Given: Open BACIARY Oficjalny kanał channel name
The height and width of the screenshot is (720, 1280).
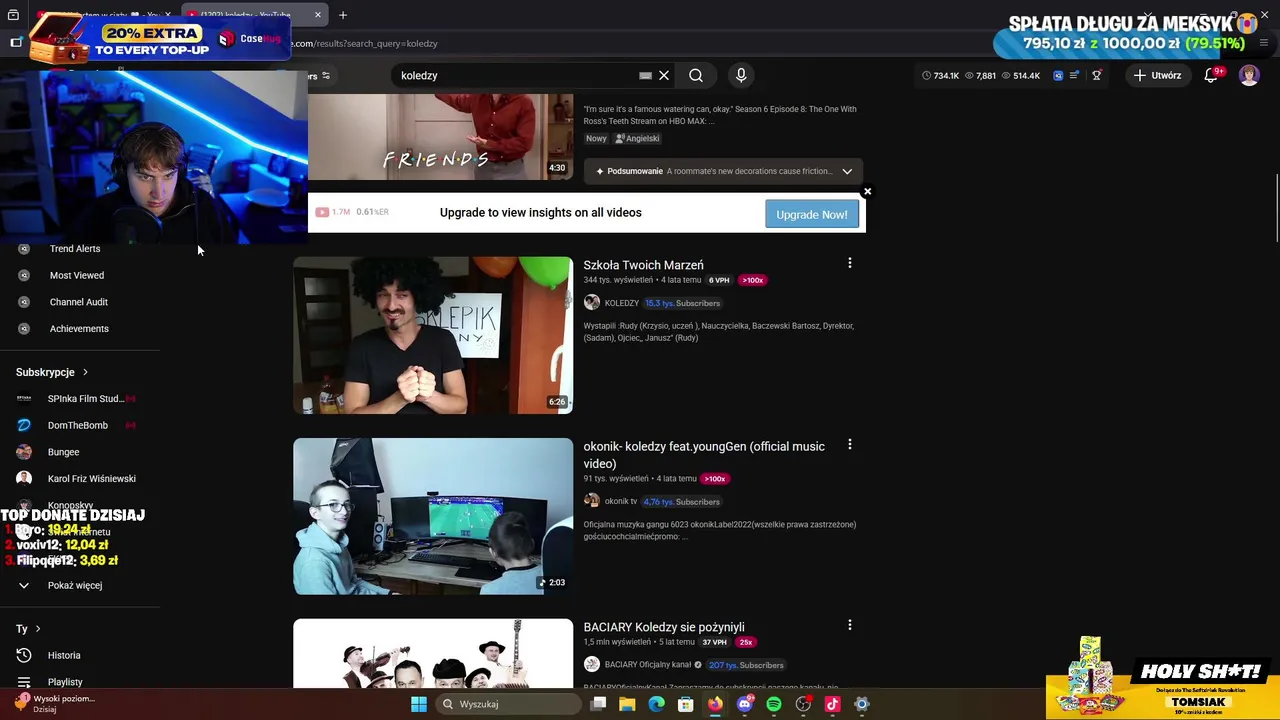Looking at the screenshot, I should click(x=647, y=665).
